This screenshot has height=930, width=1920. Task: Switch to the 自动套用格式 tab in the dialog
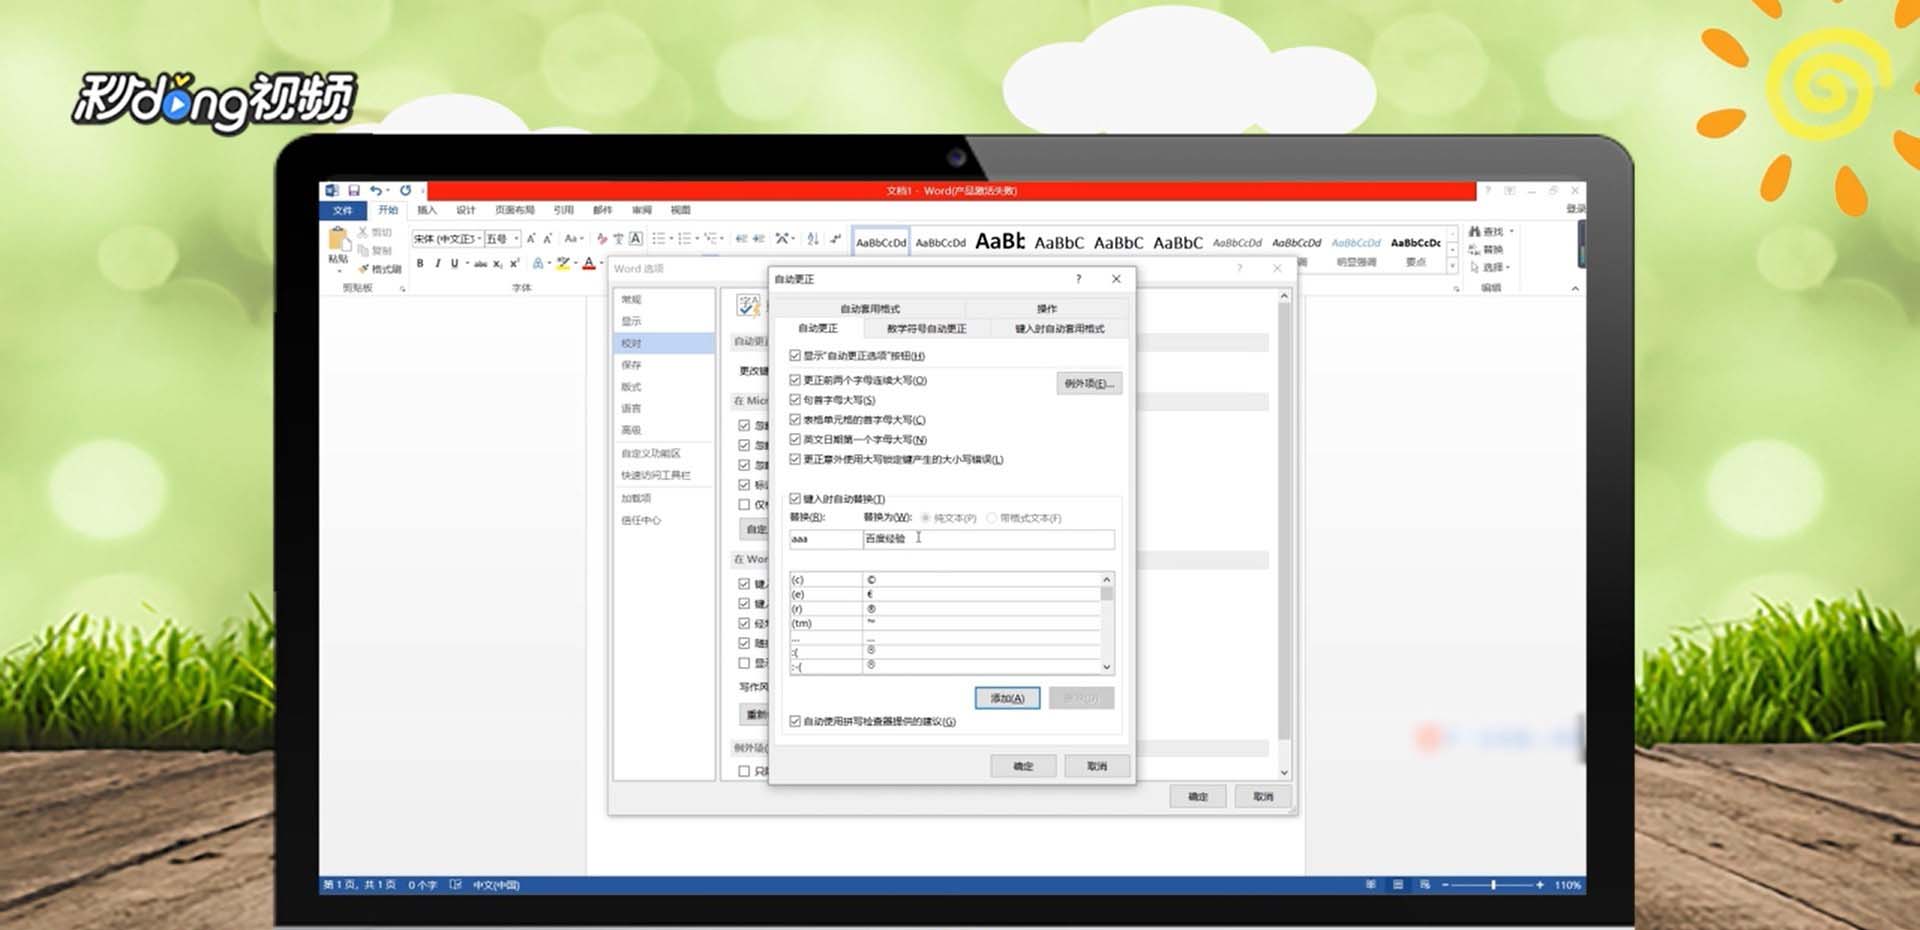(x=870, y=308)
